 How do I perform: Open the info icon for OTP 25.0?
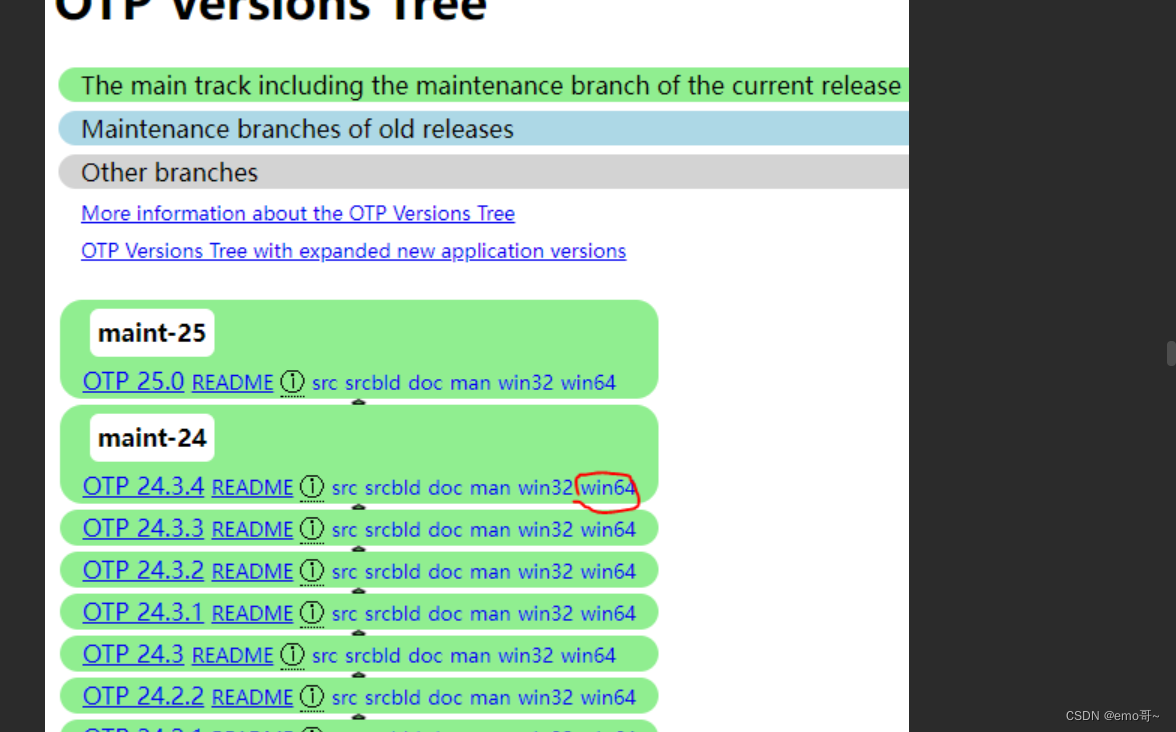pyautogui.click(x=292, y=382)
